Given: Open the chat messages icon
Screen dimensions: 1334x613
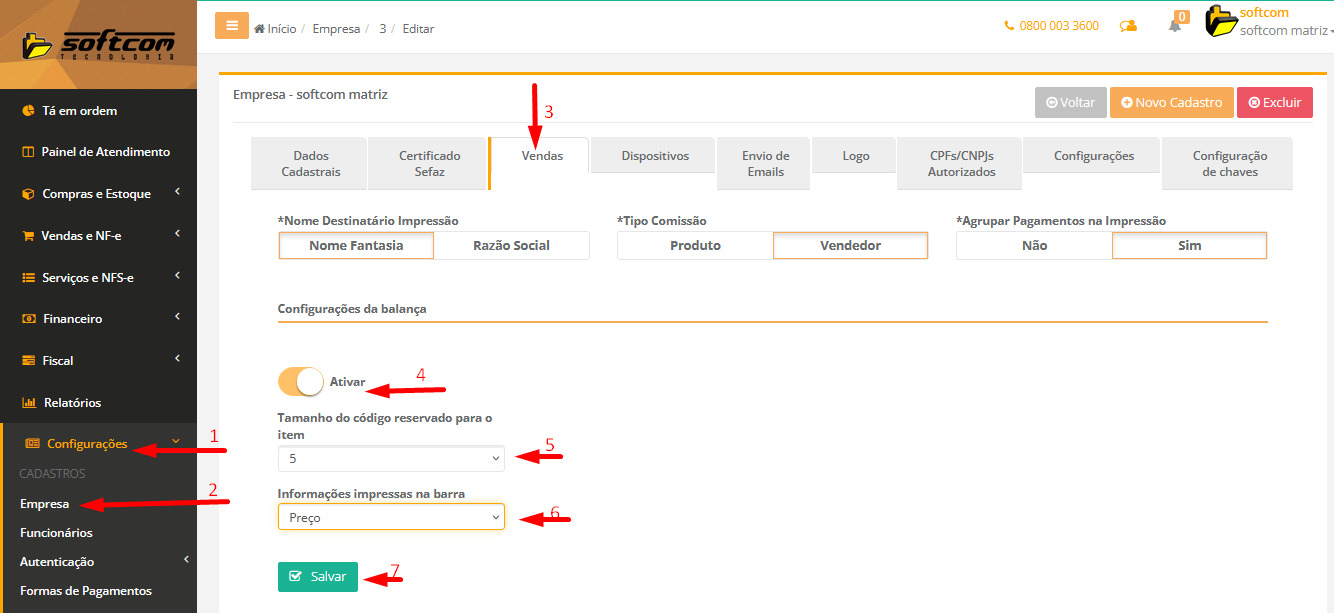Looking at the screenshot, I should (1128, 26).
